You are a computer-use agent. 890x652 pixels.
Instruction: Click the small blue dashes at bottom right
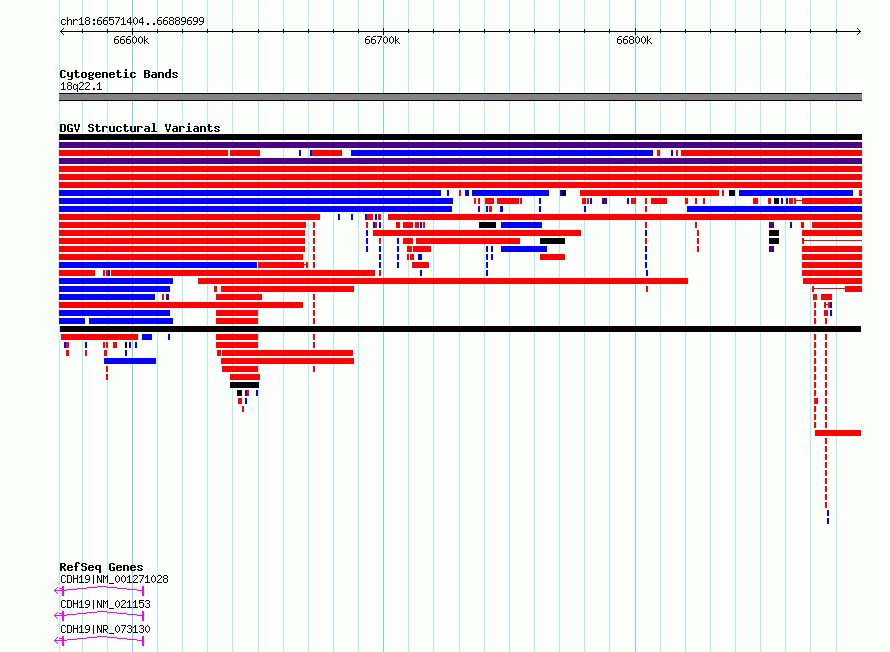point(828,517)
